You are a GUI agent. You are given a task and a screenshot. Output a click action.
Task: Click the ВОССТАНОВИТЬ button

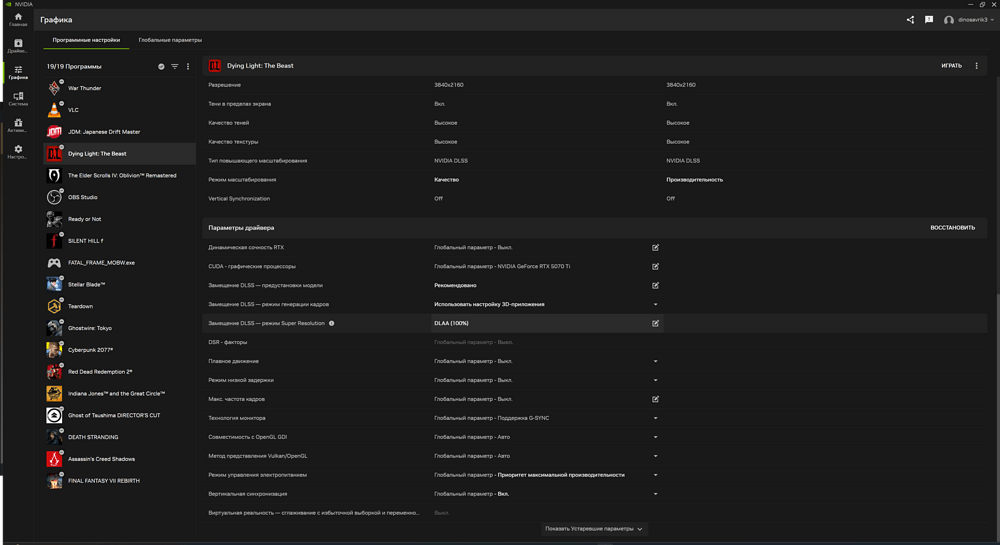952,228
